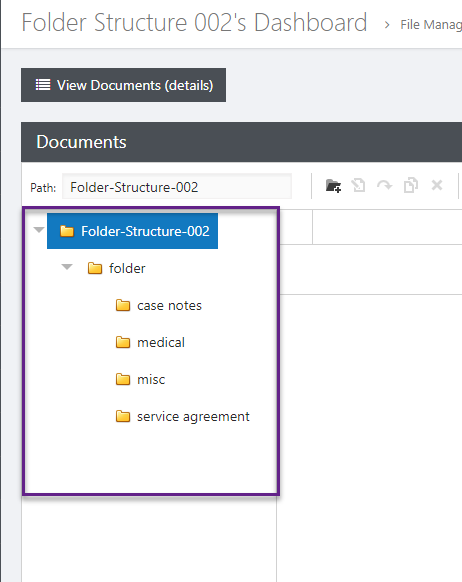Collapse the 'folder' subfolder arrow
The width and height of the screenshot is (462, 582).
click(x=67, y=267)
